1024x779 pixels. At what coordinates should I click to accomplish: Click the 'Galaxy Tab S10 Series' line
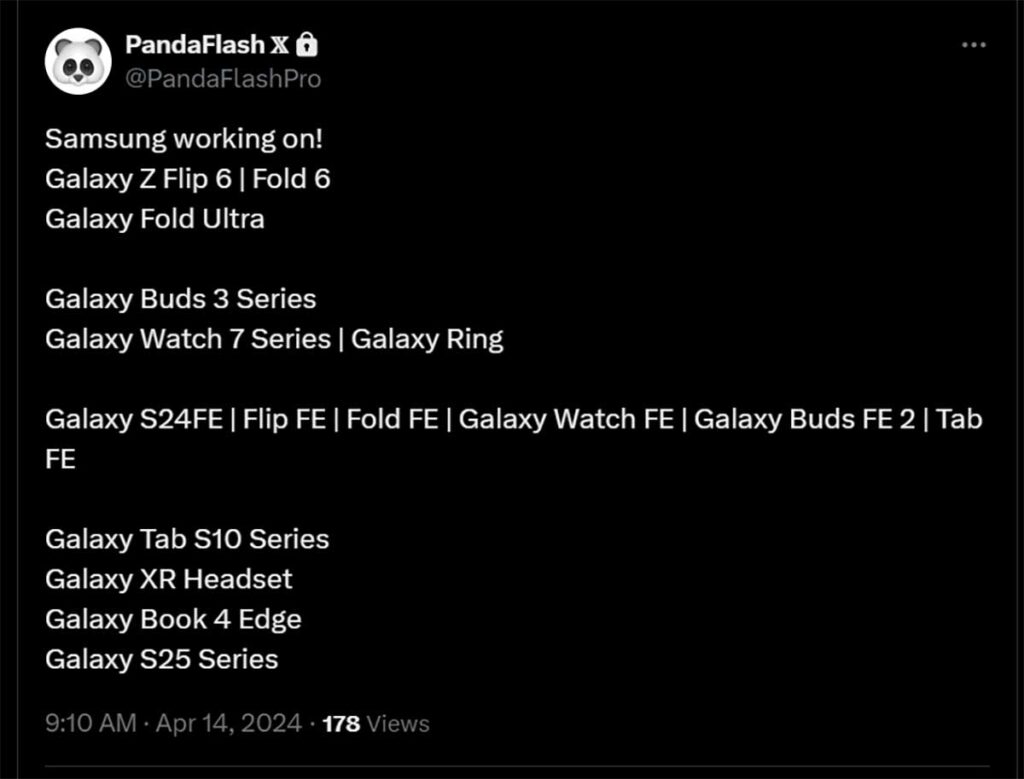point(187,539)
